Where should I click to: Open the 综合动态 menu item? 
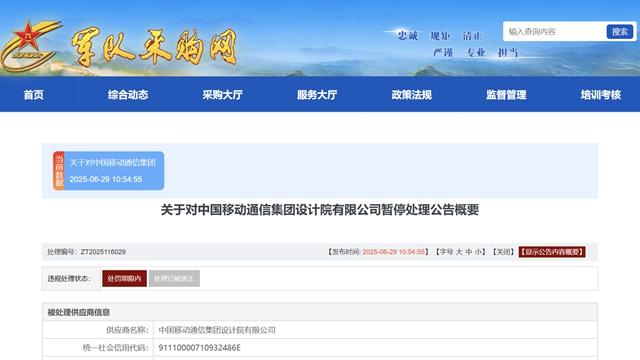[x=128, y=95]
